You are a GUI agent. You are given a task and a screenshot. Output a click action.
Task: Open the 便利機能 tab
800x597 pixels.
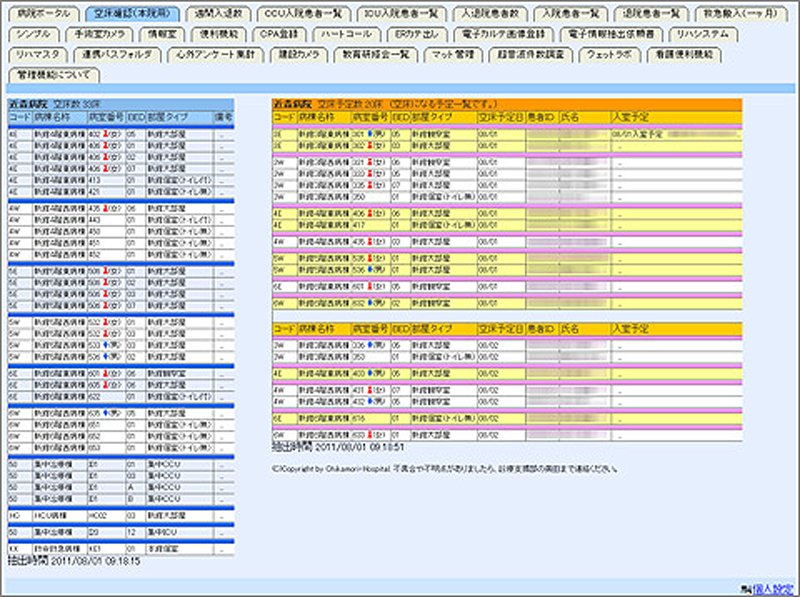pos(218,34)
